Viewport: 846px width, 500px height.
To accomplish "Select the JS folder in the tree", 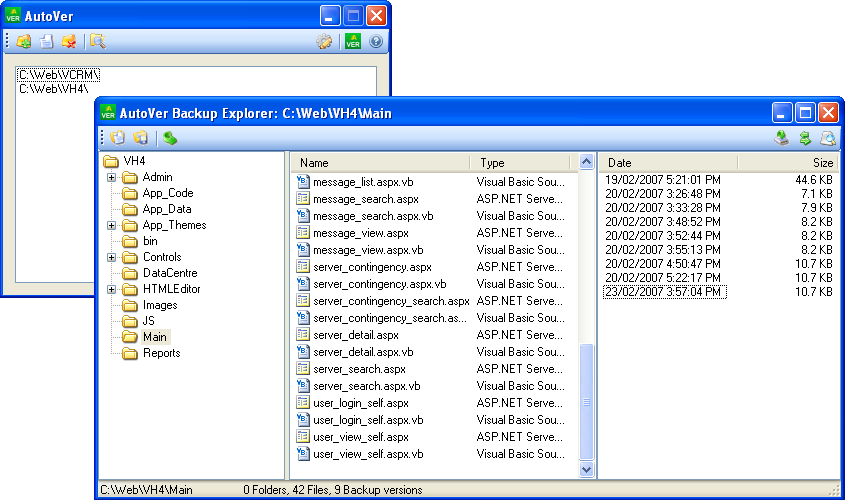I will click(x=148, y=321).
